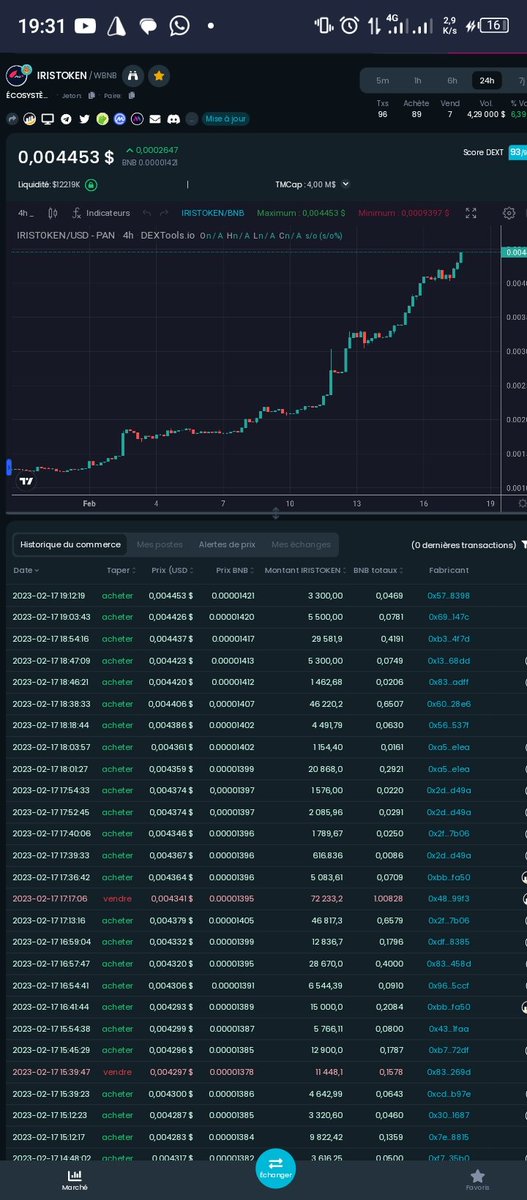Open the Historique du commerce tab
Screen dimensions: 527x1200
tap(71, 545)
